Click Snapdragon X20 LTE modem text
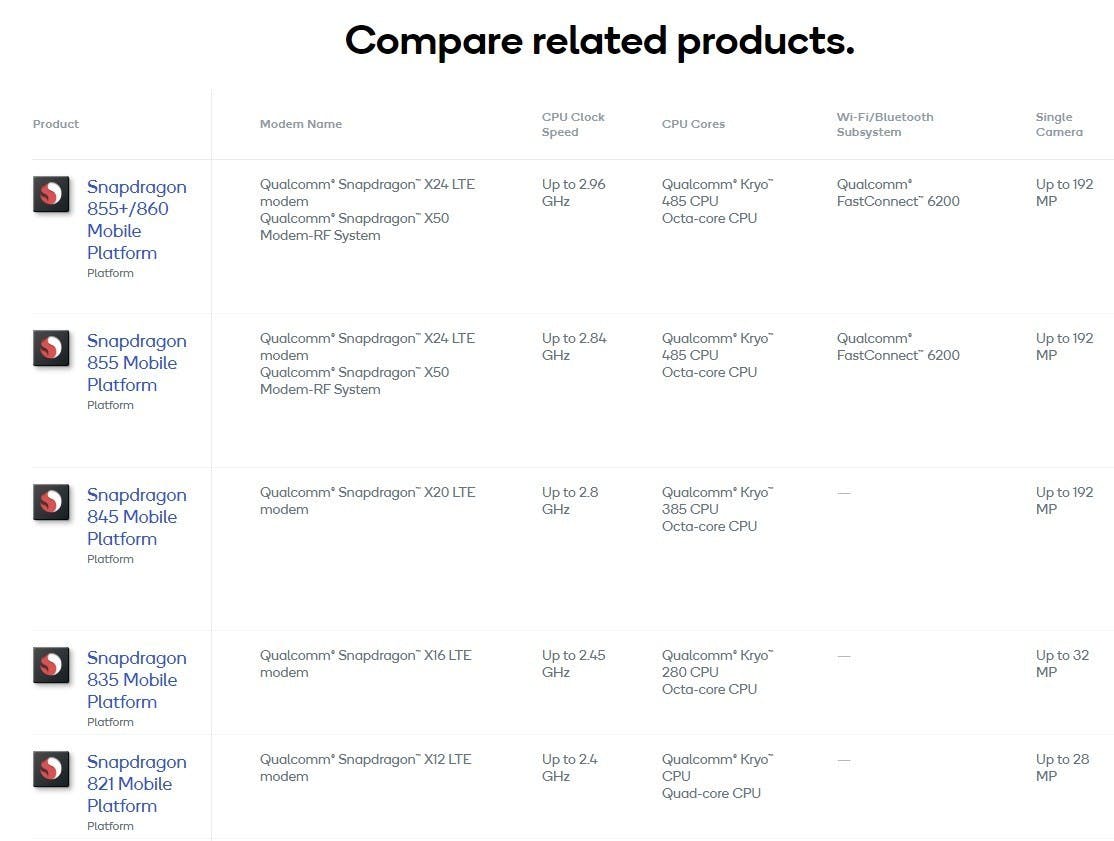The width and height of the screenshot is (1114, 841). 367,501
